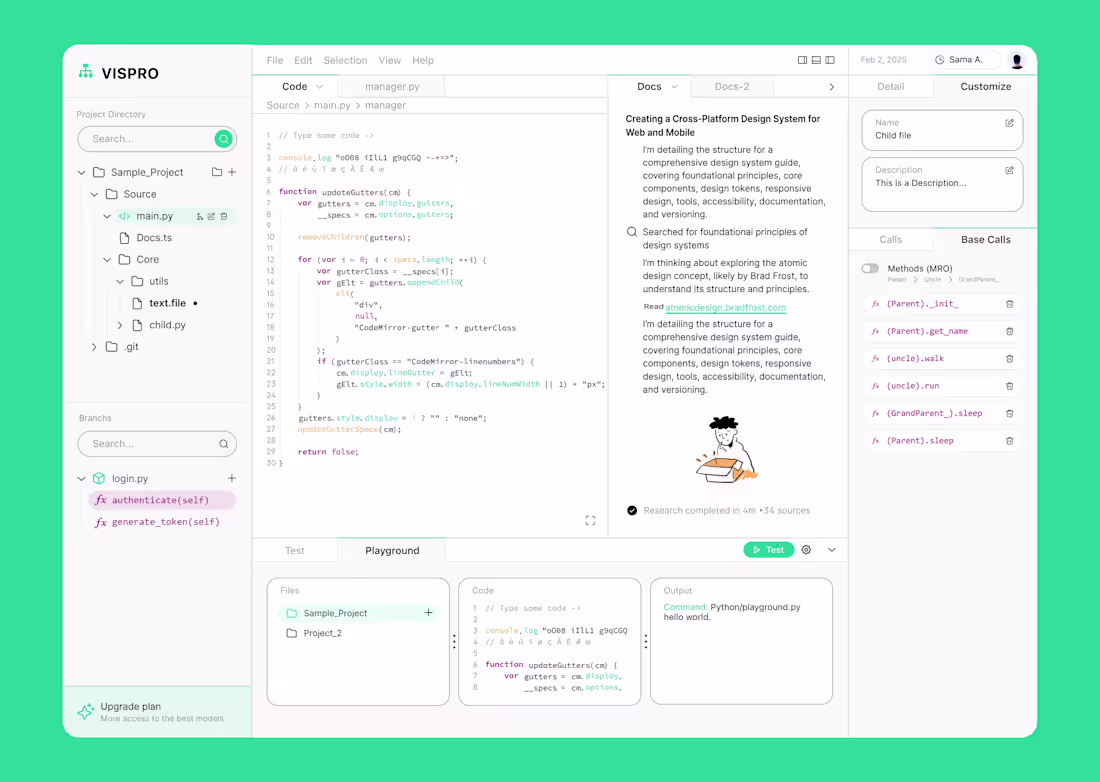This screenshot has width=1100, height=782.
Task: Edit the Description field pencil icon
Action: click(1010, 170)
